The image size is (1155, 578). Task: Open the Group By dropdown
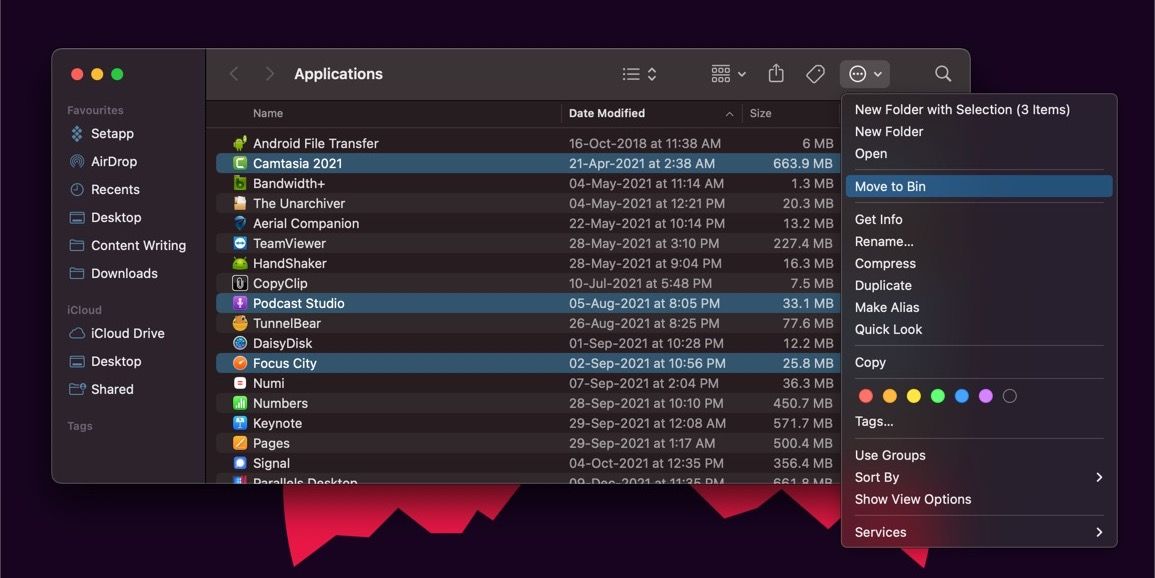tap(729, 74)
